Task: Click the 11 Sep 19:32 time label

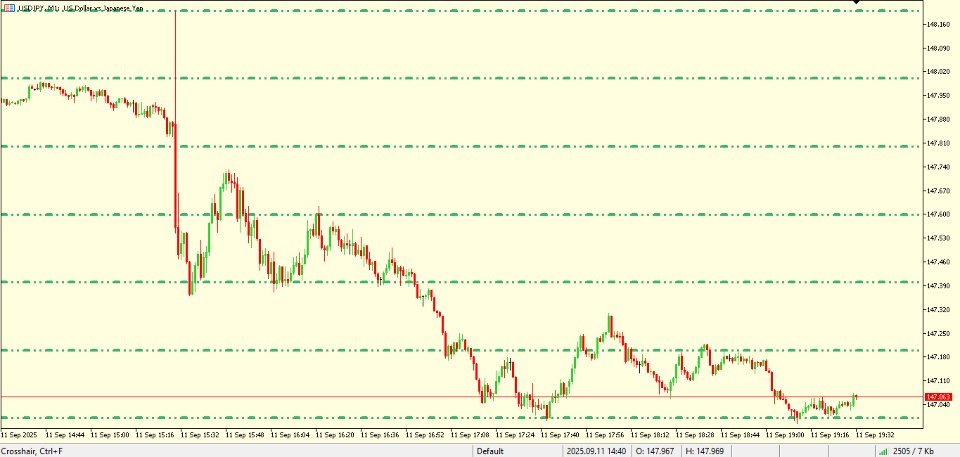Action: [875, 435]
